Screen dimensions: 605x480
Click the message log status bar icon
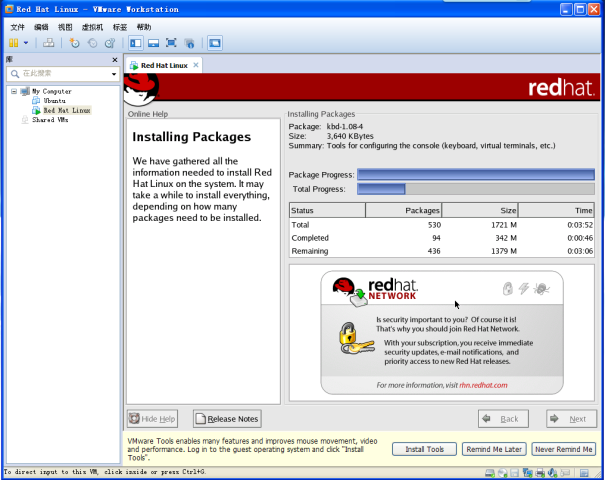584,473
